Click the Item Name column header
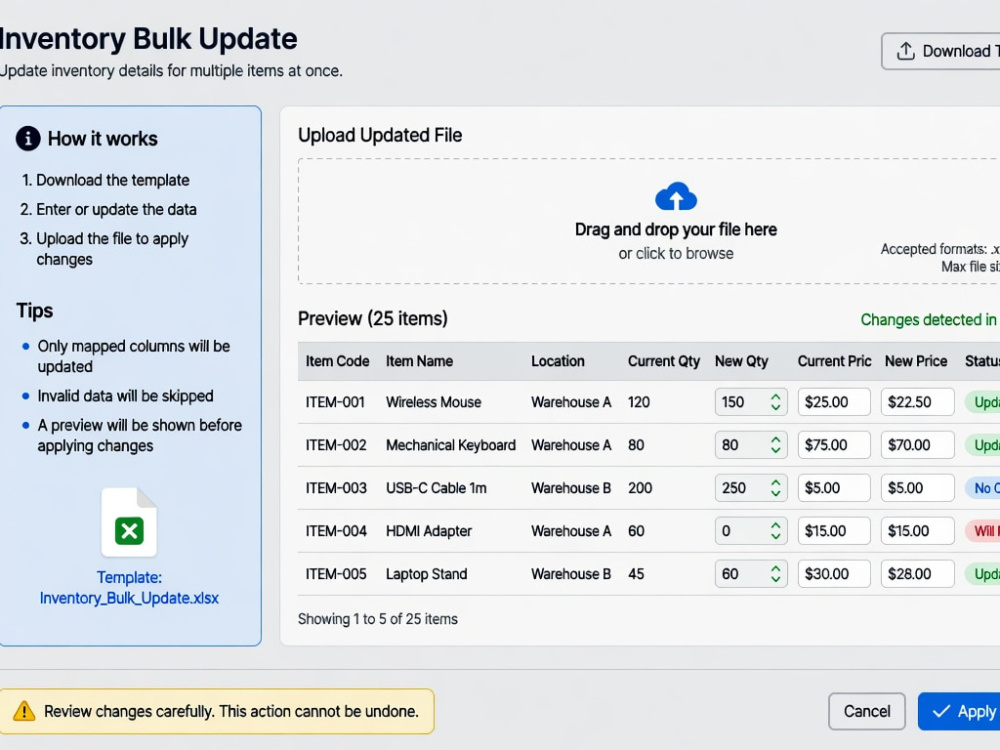1000x750 pixels. [419, 361]
